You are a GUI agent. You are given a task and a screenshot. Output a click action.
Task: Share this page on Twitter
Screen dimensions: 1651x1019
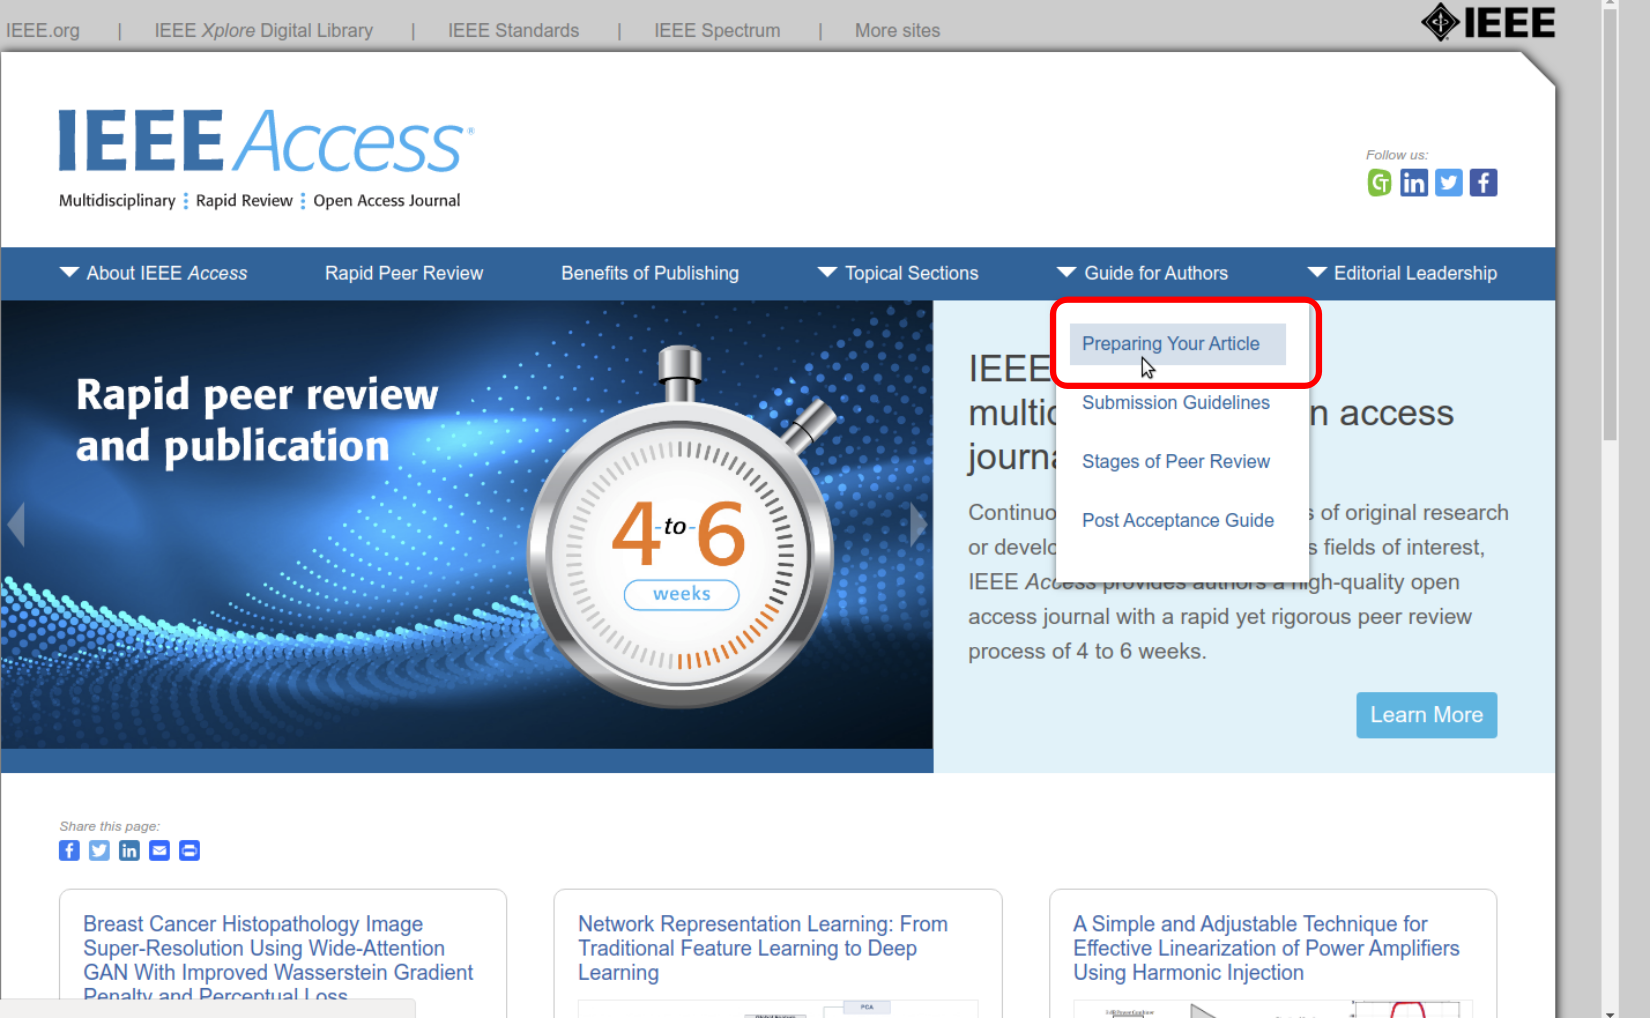pos(99,850)
